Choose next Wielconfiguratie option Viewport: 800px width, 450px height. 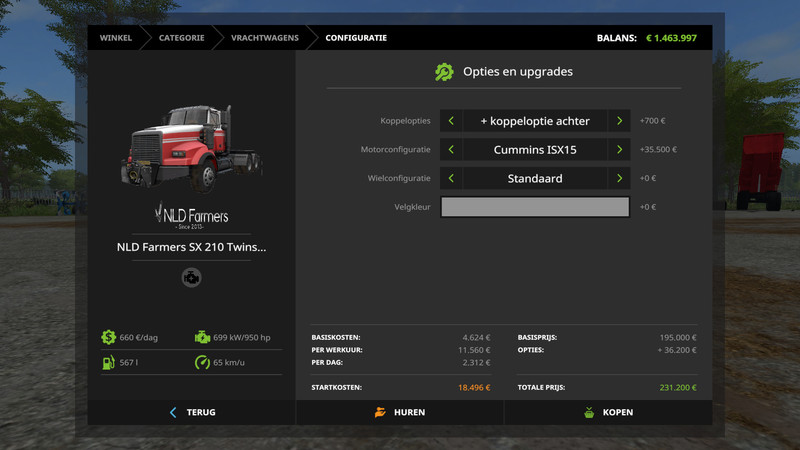[620, 179]
